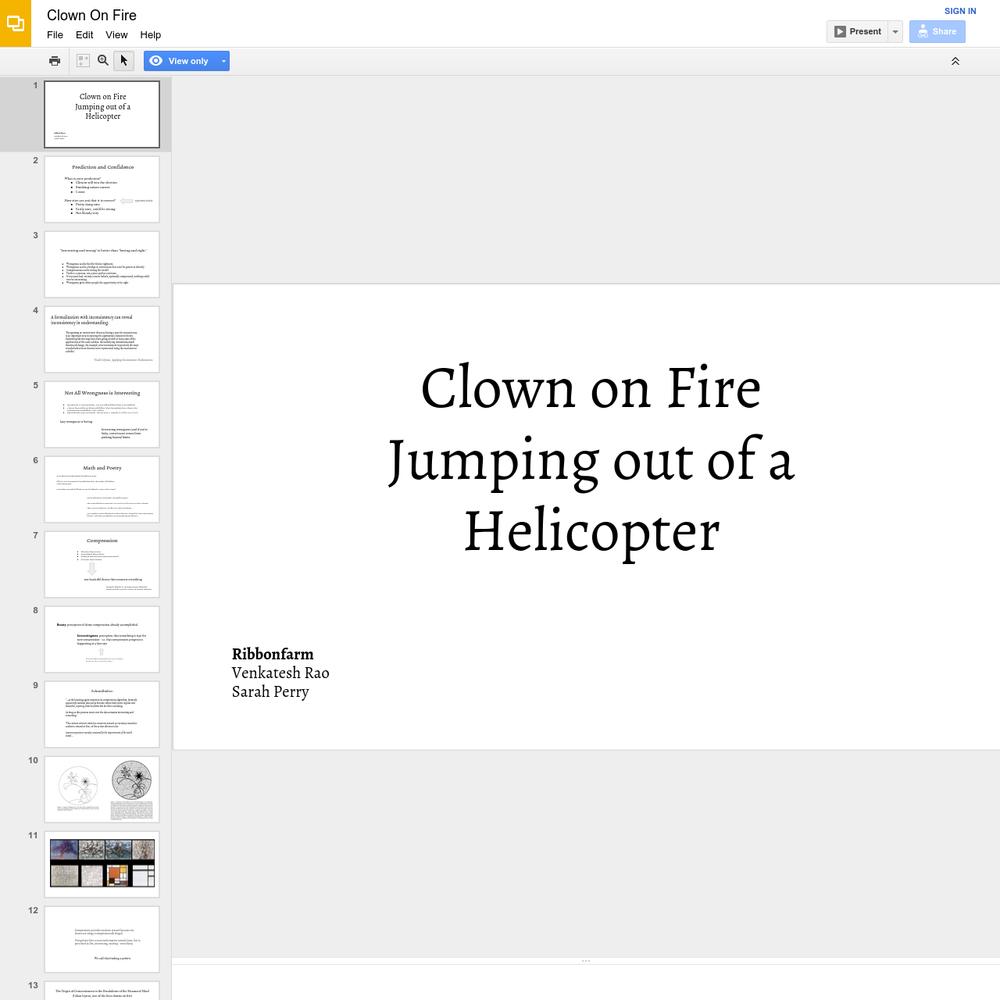Click the View only button
The width and height of the screenshot is (1000, 1000).
click(x=180, y=61)
